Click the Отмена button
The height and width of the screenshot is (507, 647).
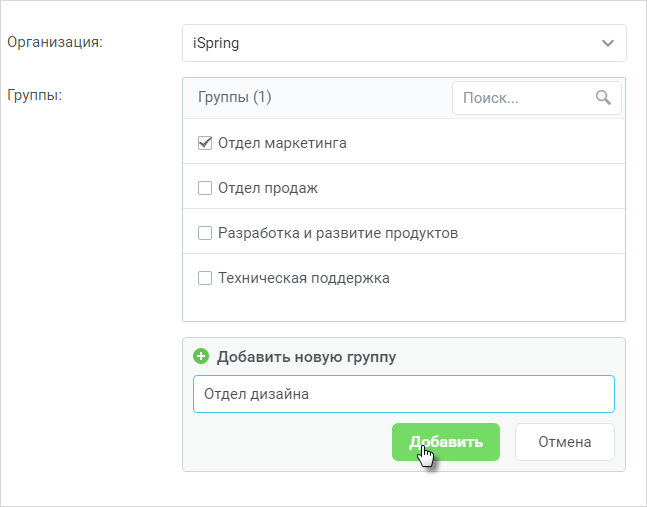click(x=564, y=442)
